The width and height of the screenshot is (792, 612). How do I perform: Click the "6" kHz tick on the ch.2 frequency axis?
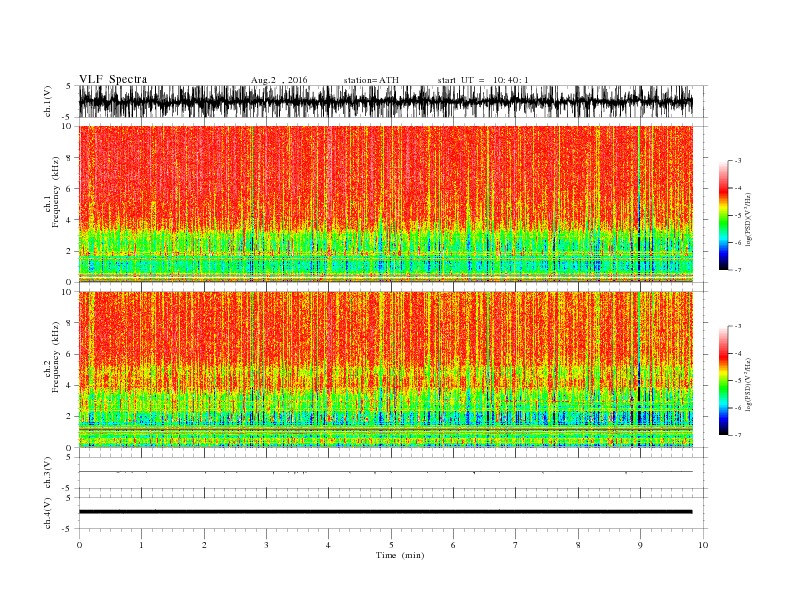70,354
